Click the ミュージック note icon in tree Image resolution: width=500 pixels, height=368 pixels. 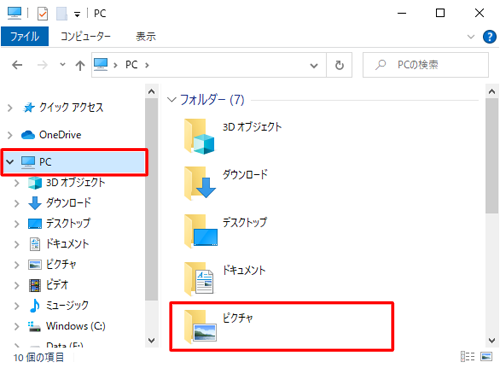[x=35, y=305]
